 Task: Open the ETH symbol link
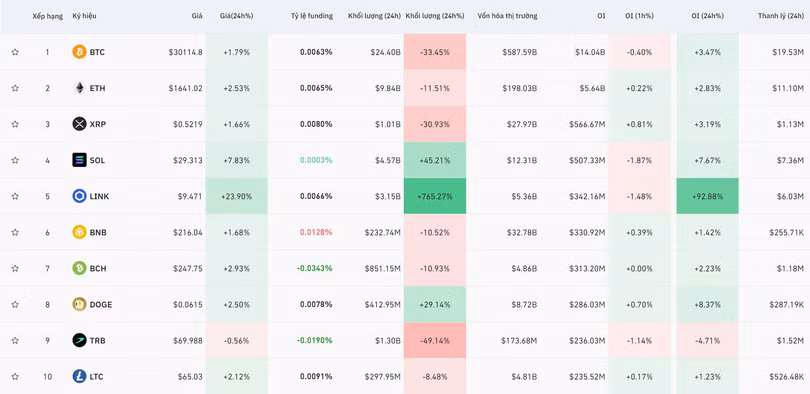tap(97, 88)
